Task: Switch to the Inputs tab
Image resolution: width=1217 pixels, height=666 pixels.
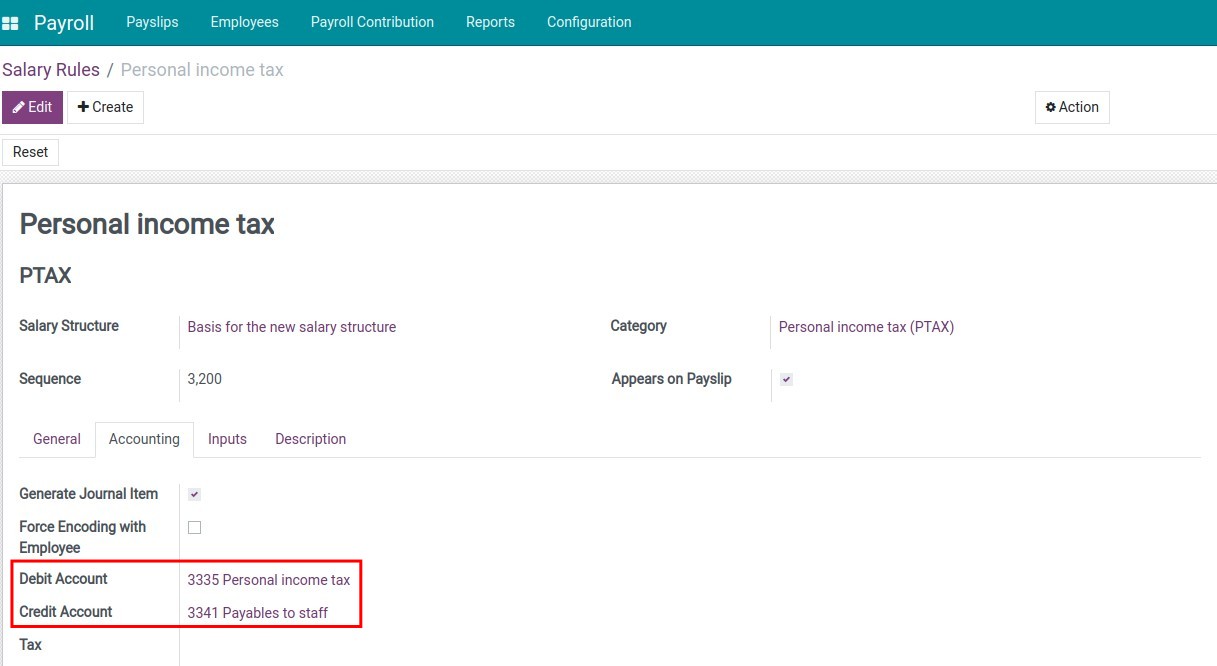Action: tap(227, 439)
